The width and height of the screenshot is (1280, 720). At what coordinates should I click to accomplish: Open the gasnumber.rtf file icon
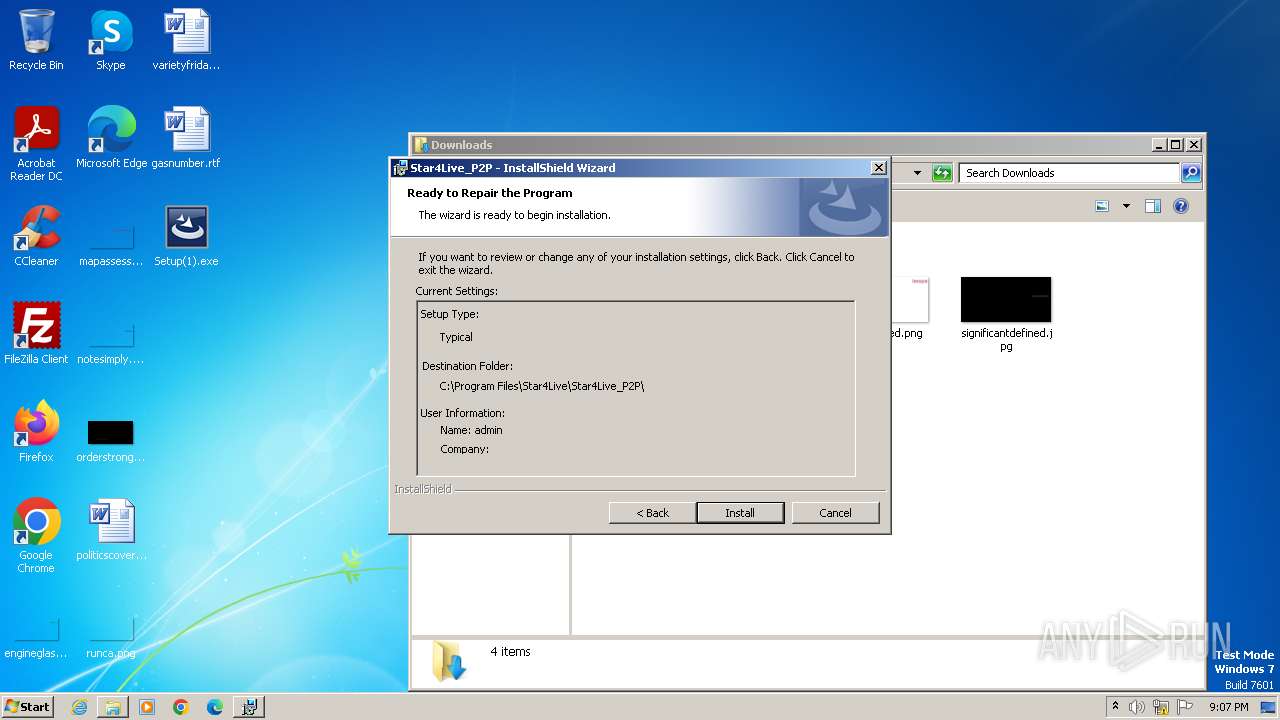[186, 138]
